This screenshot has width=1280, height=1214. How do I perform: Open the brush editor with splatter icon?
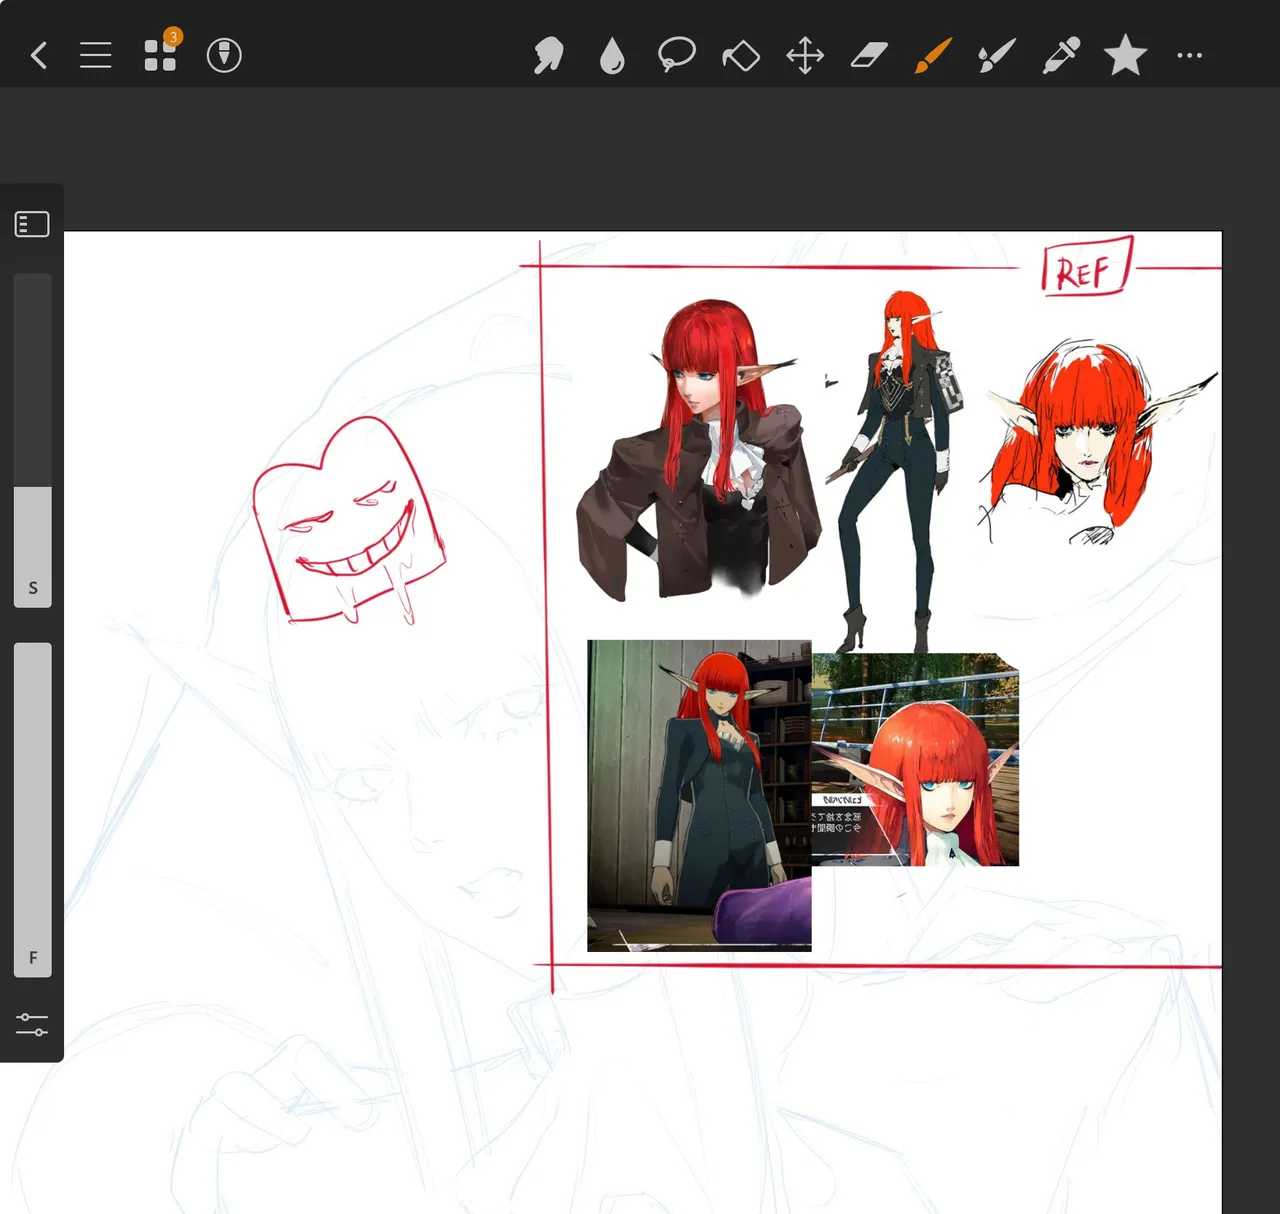[x=997, y=55]
